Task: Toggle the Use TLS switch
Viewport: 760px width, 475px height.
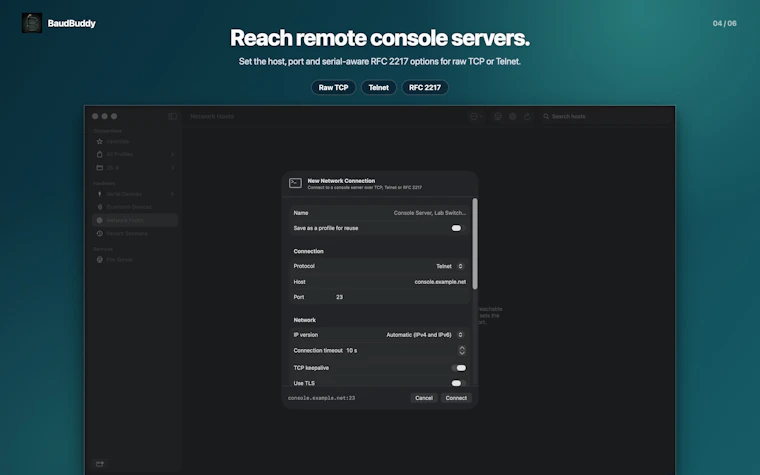Action: coord(458,383)
